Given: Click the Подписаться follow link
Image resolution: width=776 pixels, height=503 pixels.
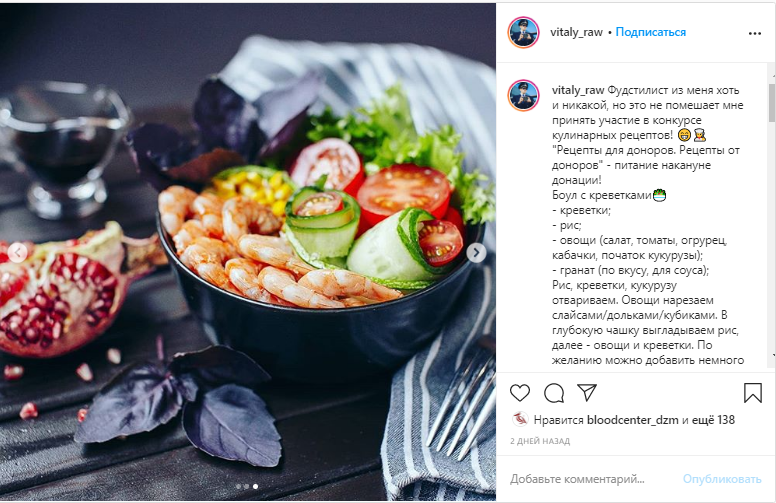Looking at the screenshot, I should click(650, 32).
